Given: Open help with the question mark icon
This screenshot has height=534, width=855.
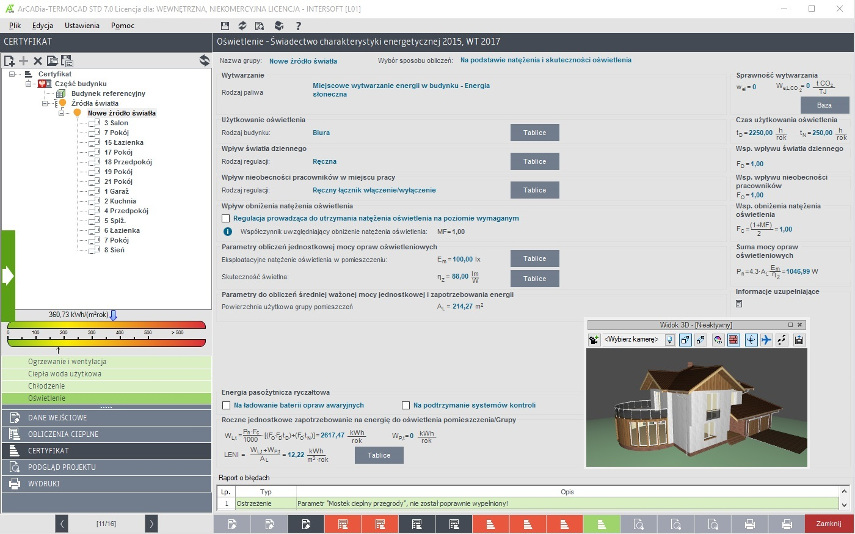Looking at the screenshot, I should pos(298,26).
